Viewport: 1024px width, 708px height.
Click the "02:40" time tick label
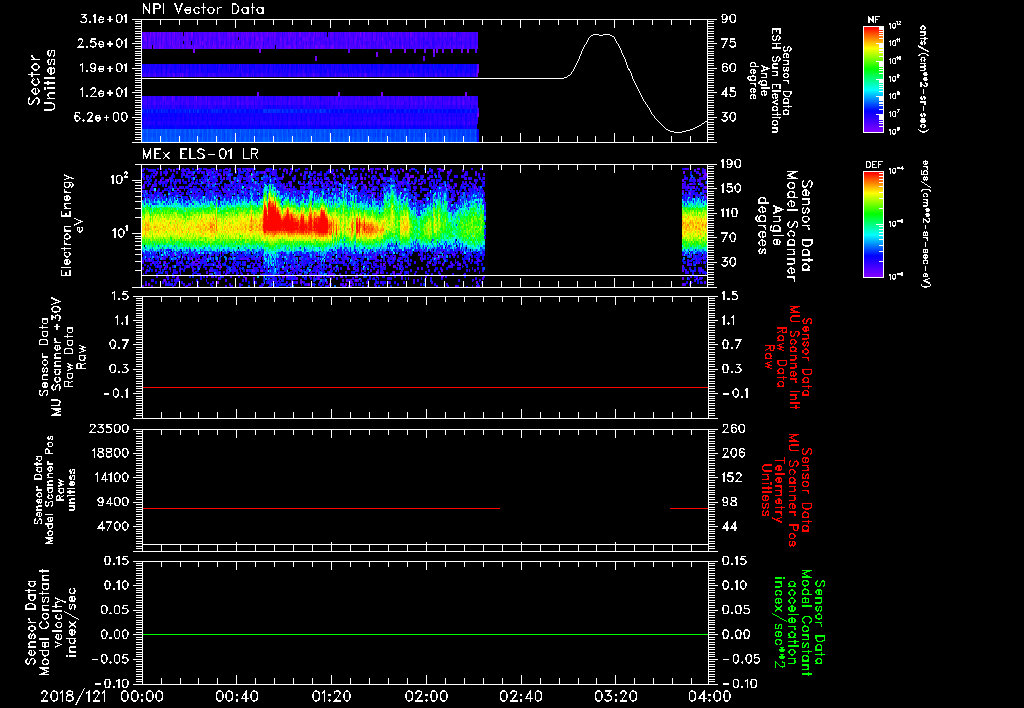pos(520,696)
